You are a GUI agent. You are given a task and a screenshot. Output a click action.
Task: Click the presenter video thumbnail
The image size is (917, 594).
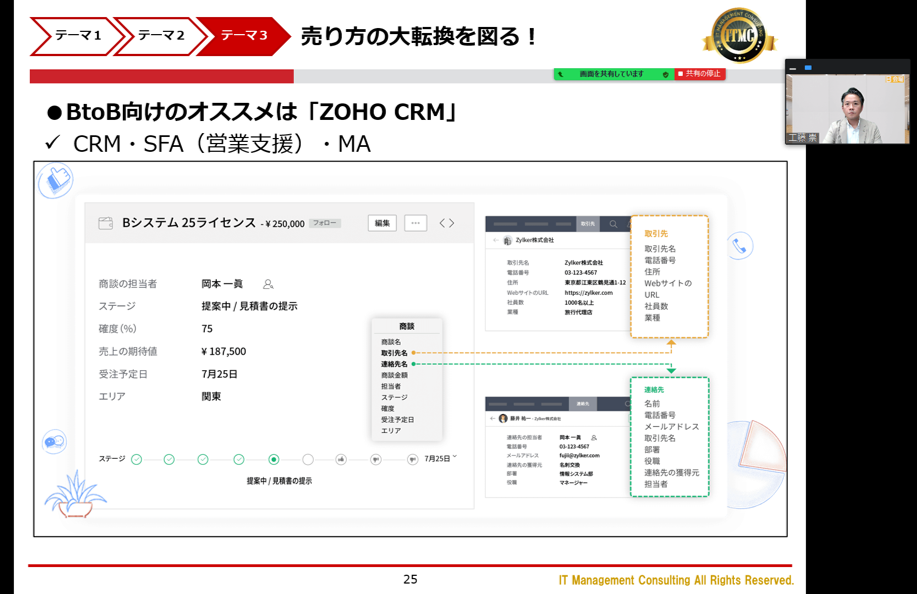click(x=847, y=109)
